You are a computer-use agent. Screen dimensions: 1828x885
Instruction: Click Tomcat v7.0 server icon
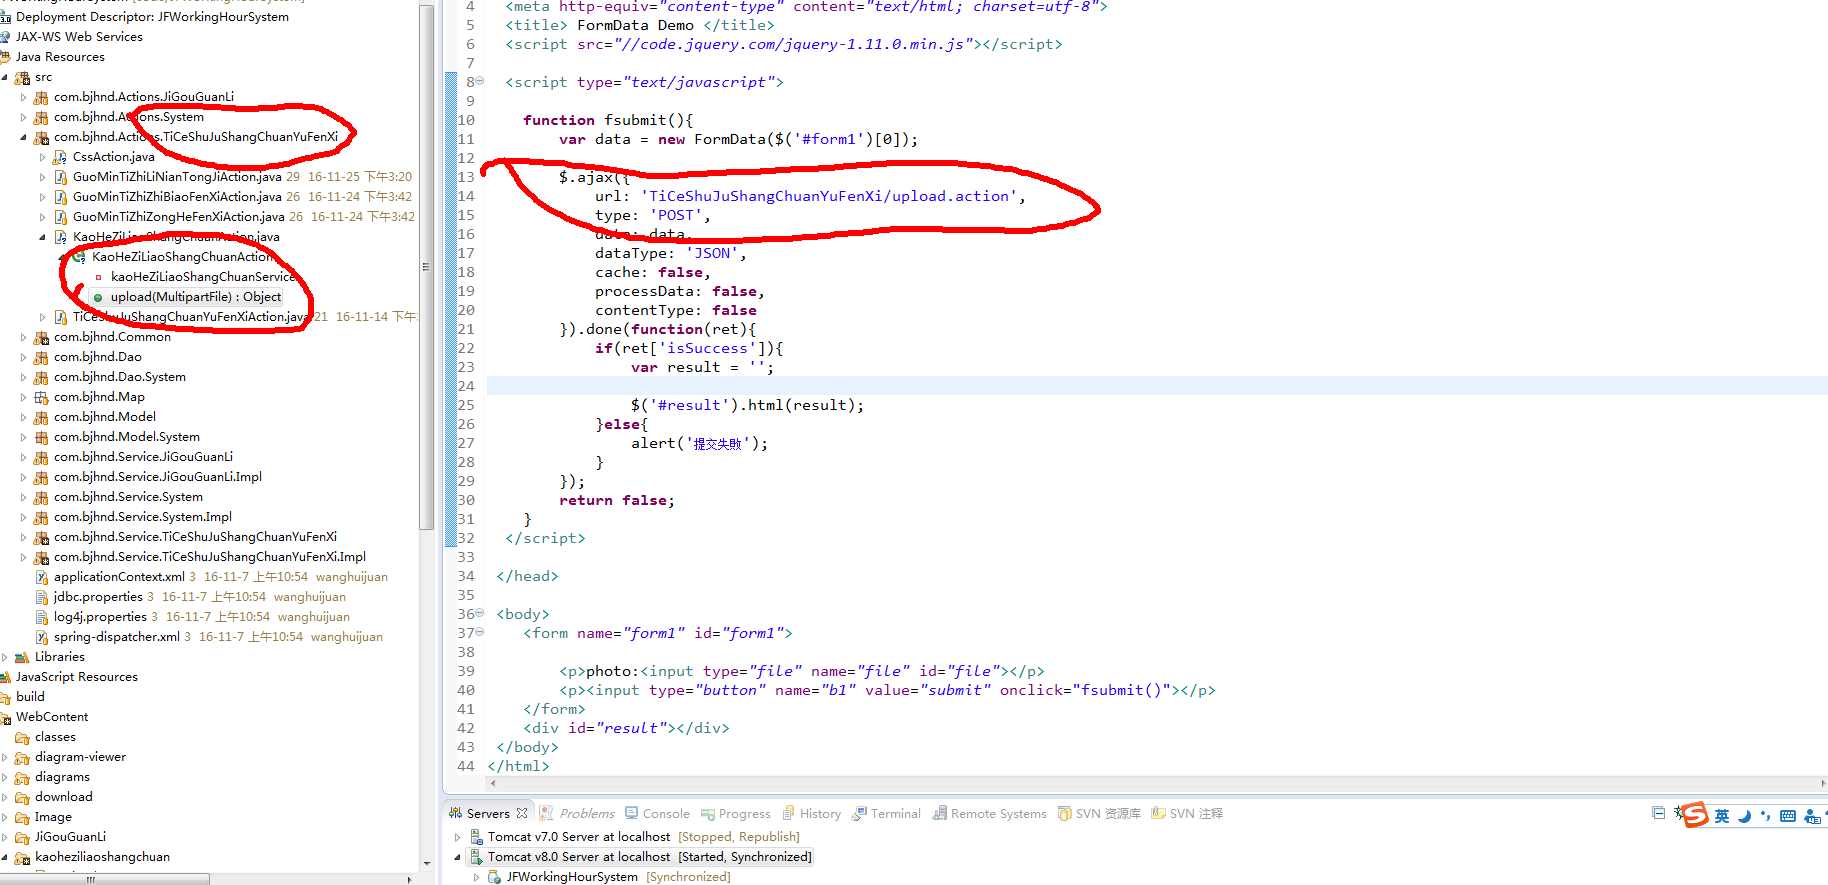(476, 837)
